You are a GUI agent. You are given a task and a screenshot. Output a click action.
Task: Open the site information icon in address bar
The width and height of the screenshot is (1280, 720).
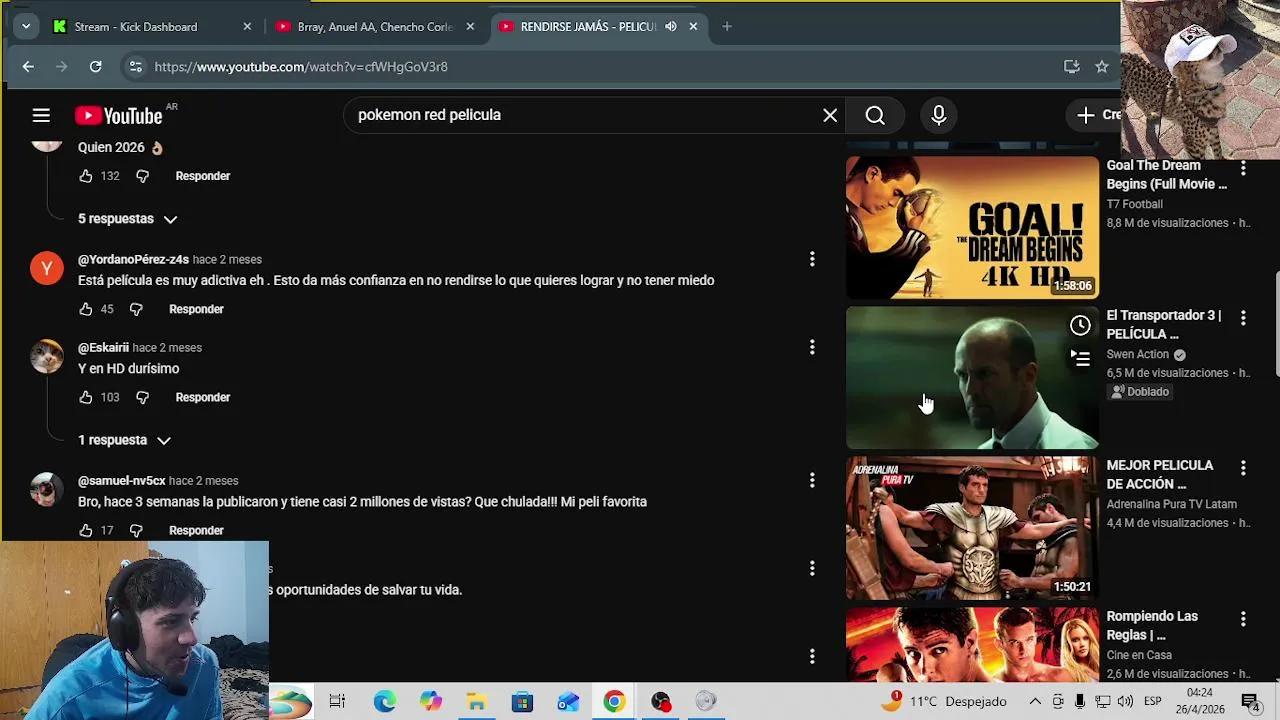pyautogui.click(x=135, y=66)
